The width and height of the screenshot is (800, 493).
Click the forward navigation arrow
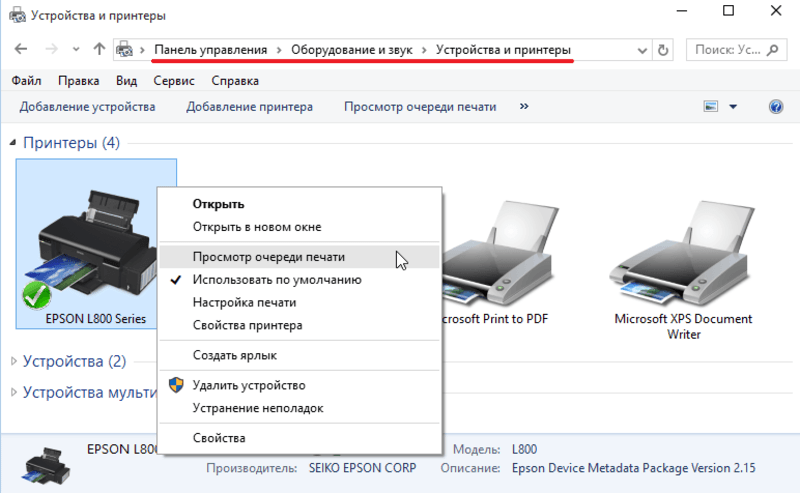51,49
